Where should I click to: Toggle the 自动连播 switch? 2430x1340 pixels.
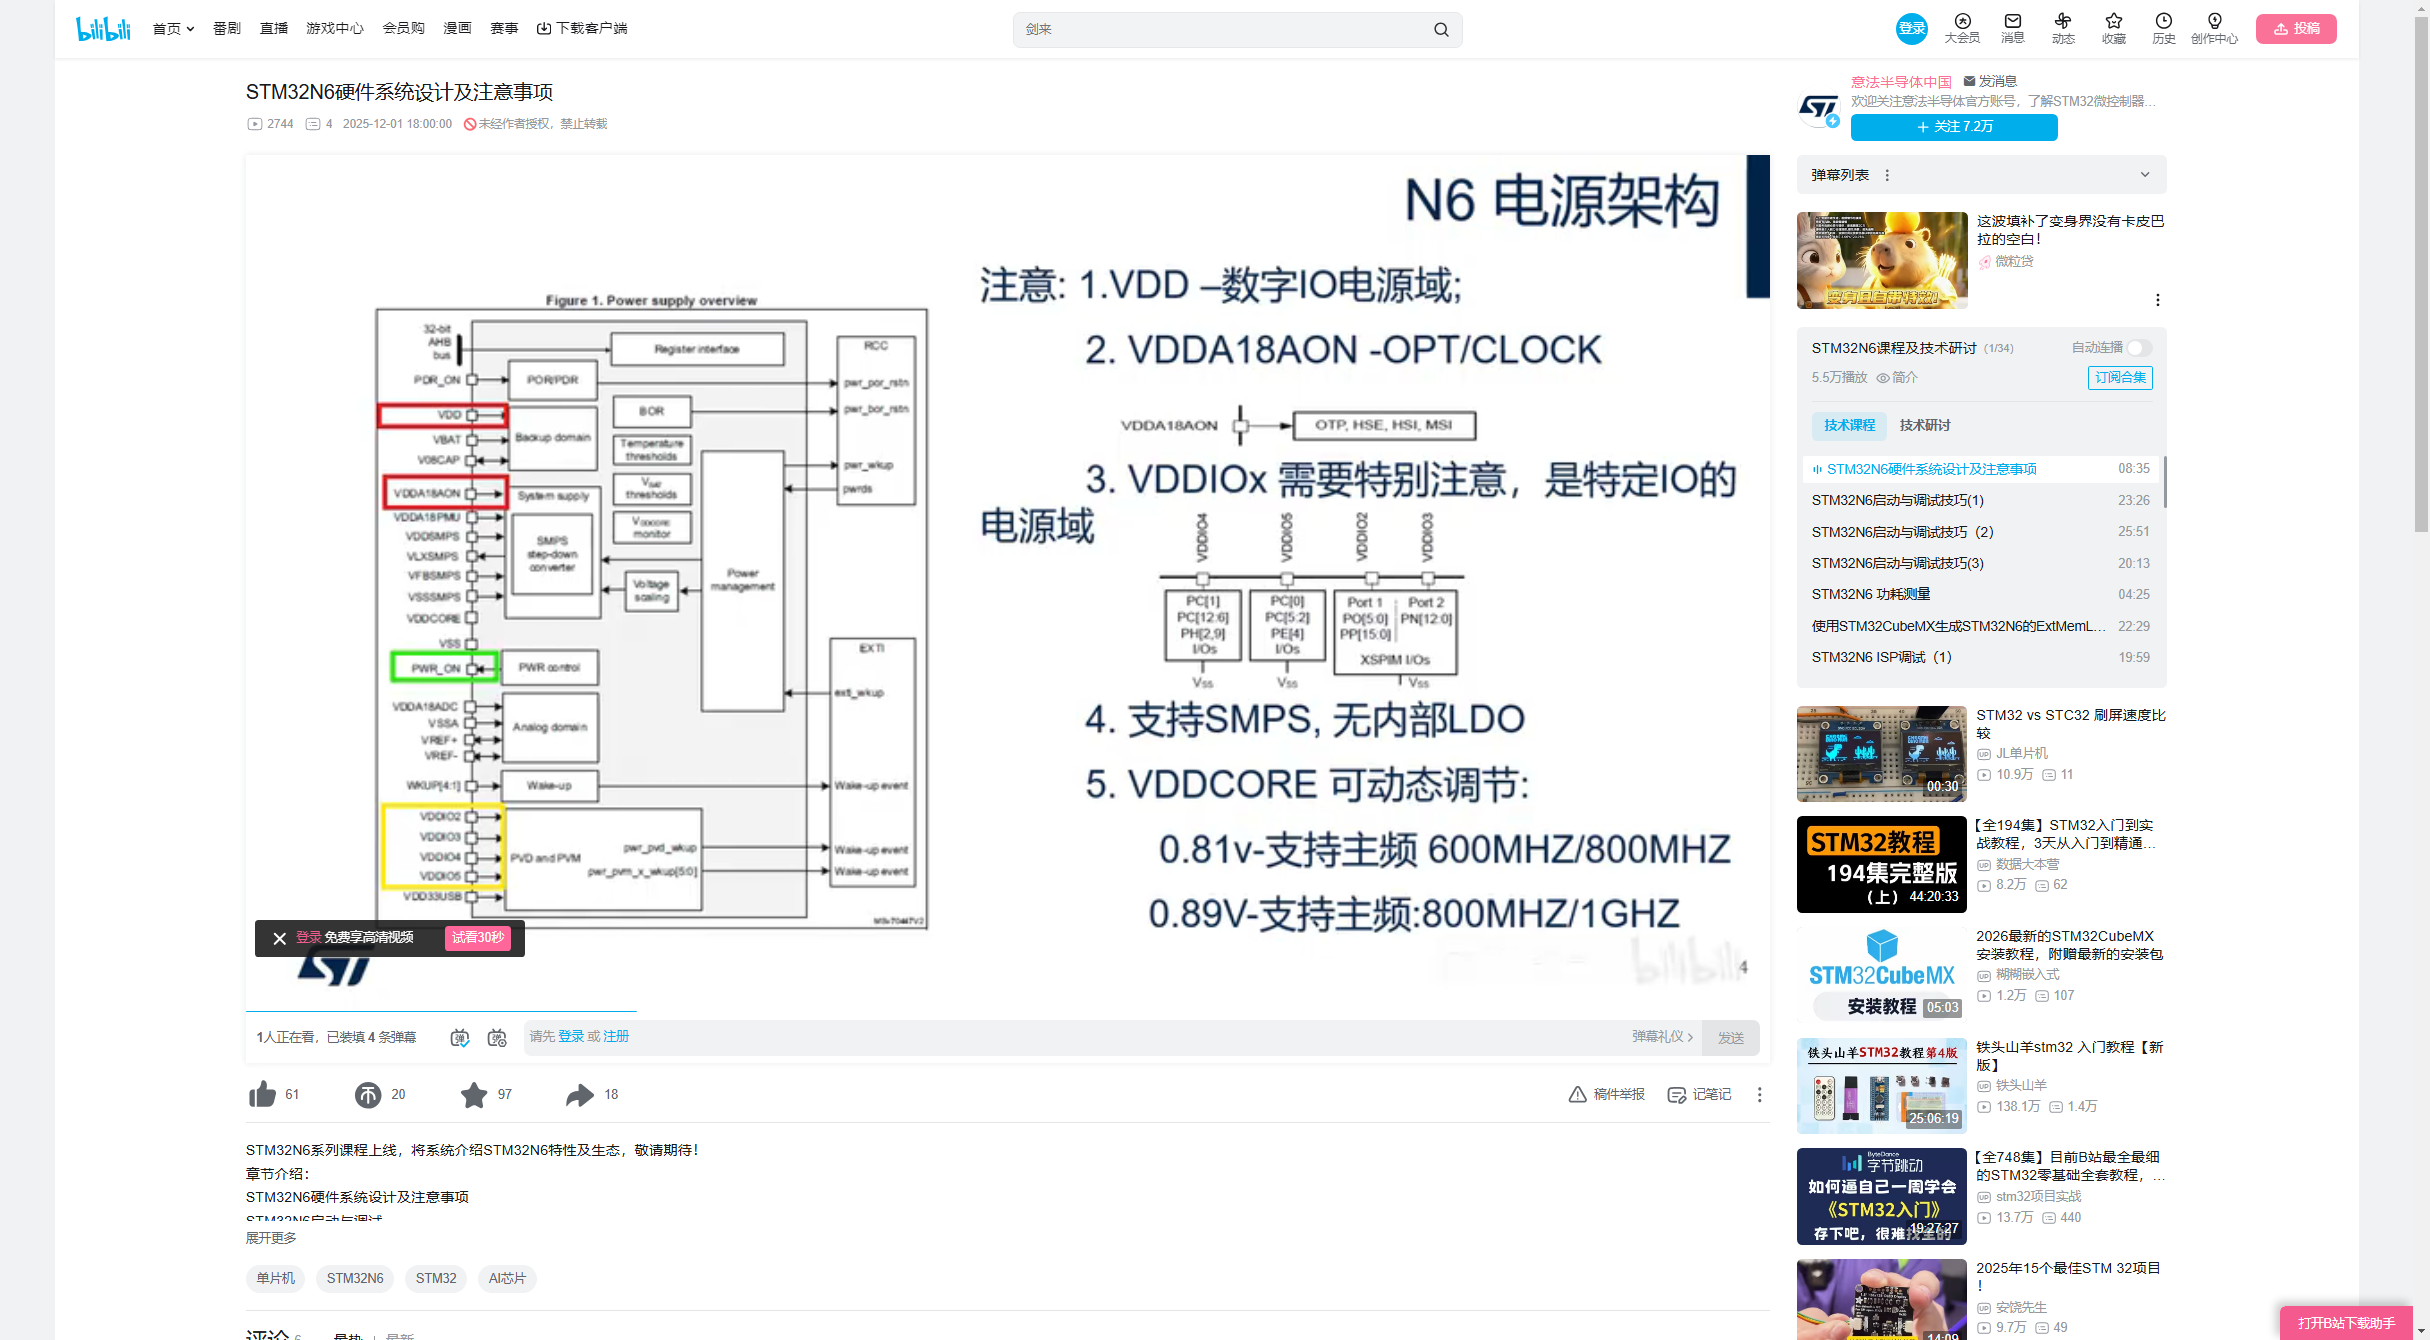[2139, 348]
